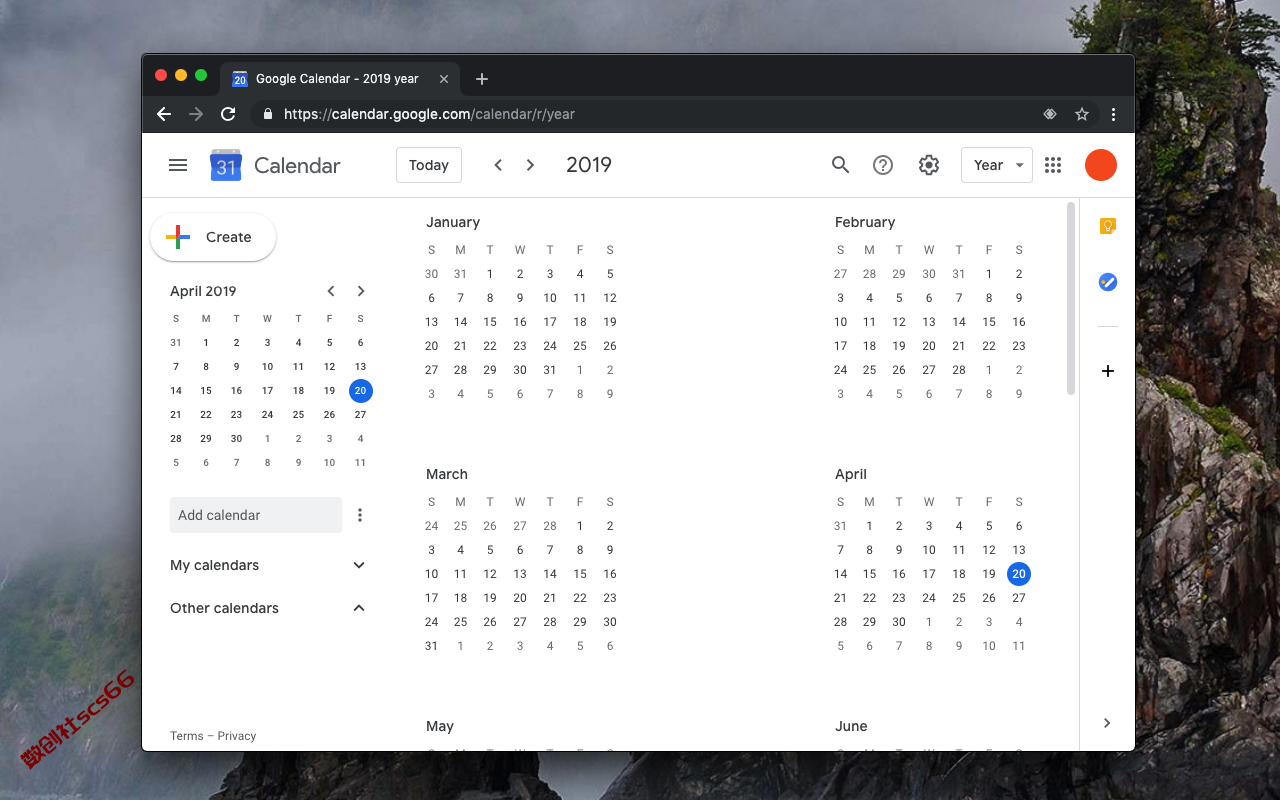The image size is (1280, 800).
Task: Select January 15 in year view
Action: point(490,322)
